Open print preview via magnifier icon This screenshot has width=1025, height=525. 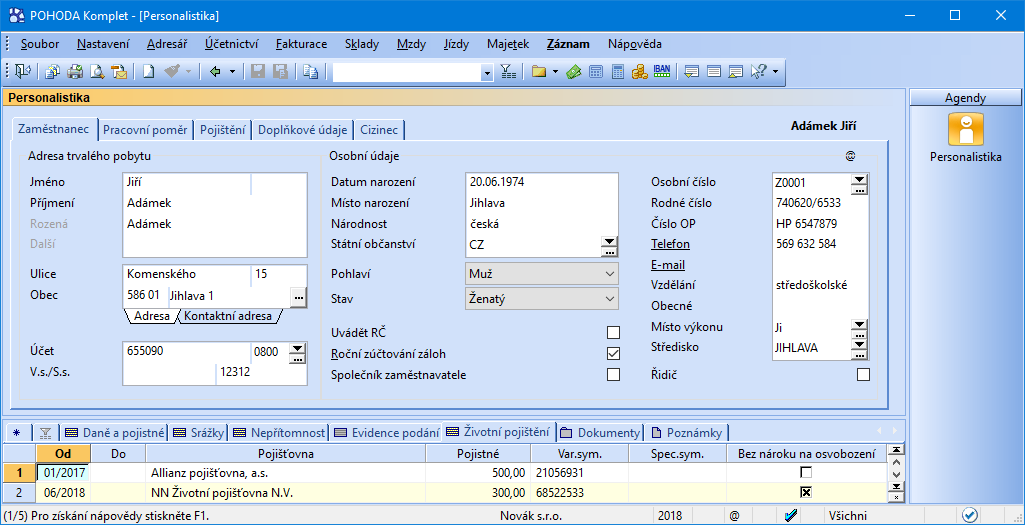97,72
